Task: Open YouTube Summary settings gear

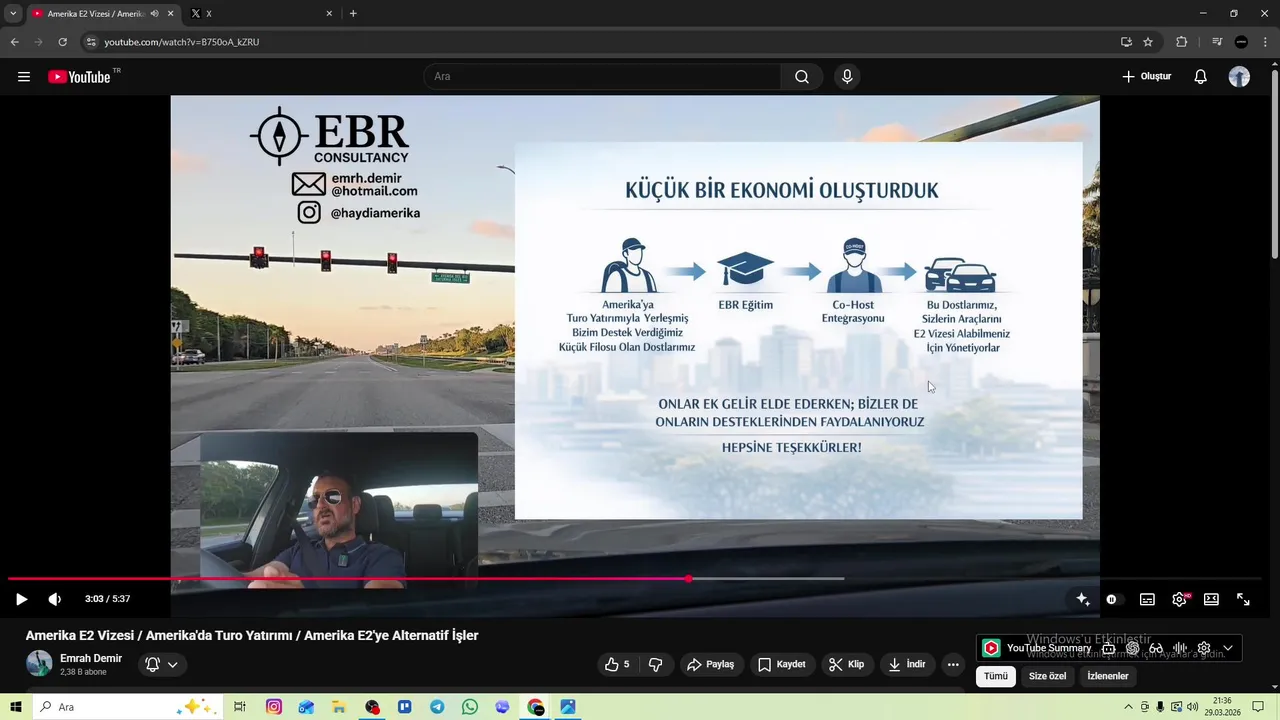Action: pyautogui.click(x=1204, y=648)
